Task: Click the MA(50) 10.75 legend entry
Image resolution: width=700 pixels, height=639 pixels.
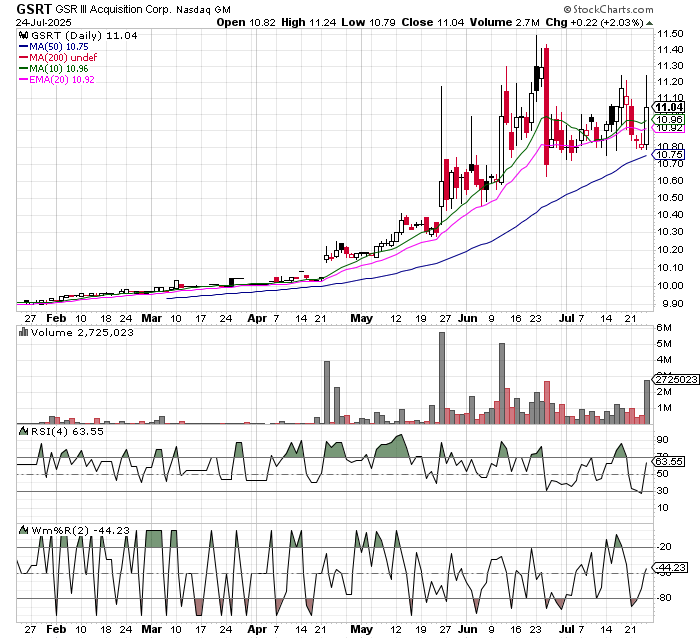Action: [x=58, y=46]
